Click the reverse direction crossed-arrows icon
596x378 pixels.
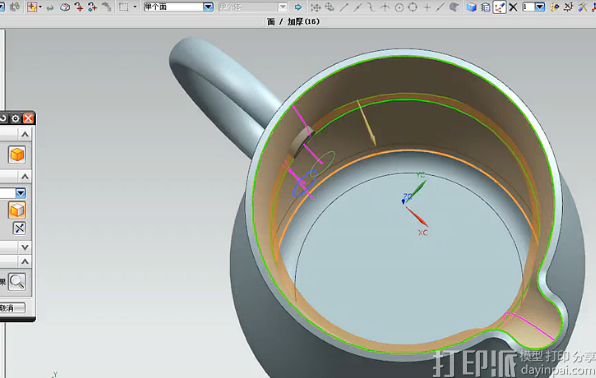19,228
